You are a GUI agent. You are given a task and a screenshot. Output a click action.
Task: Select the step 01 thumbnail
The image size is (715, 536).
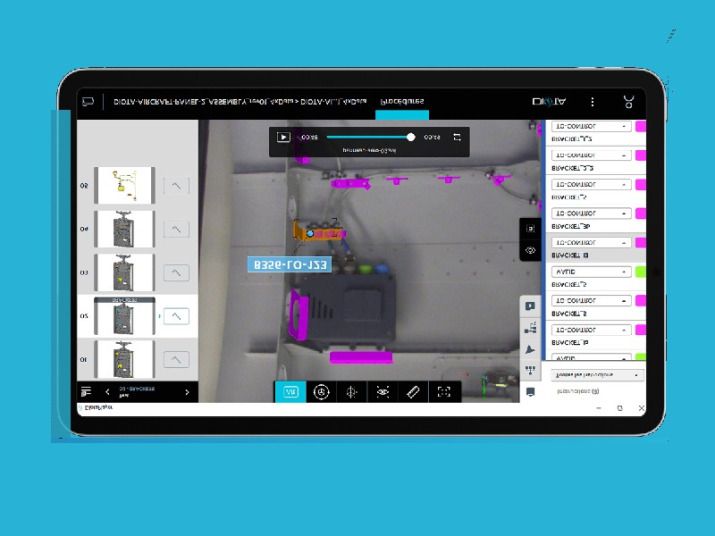tap(124, 359)
